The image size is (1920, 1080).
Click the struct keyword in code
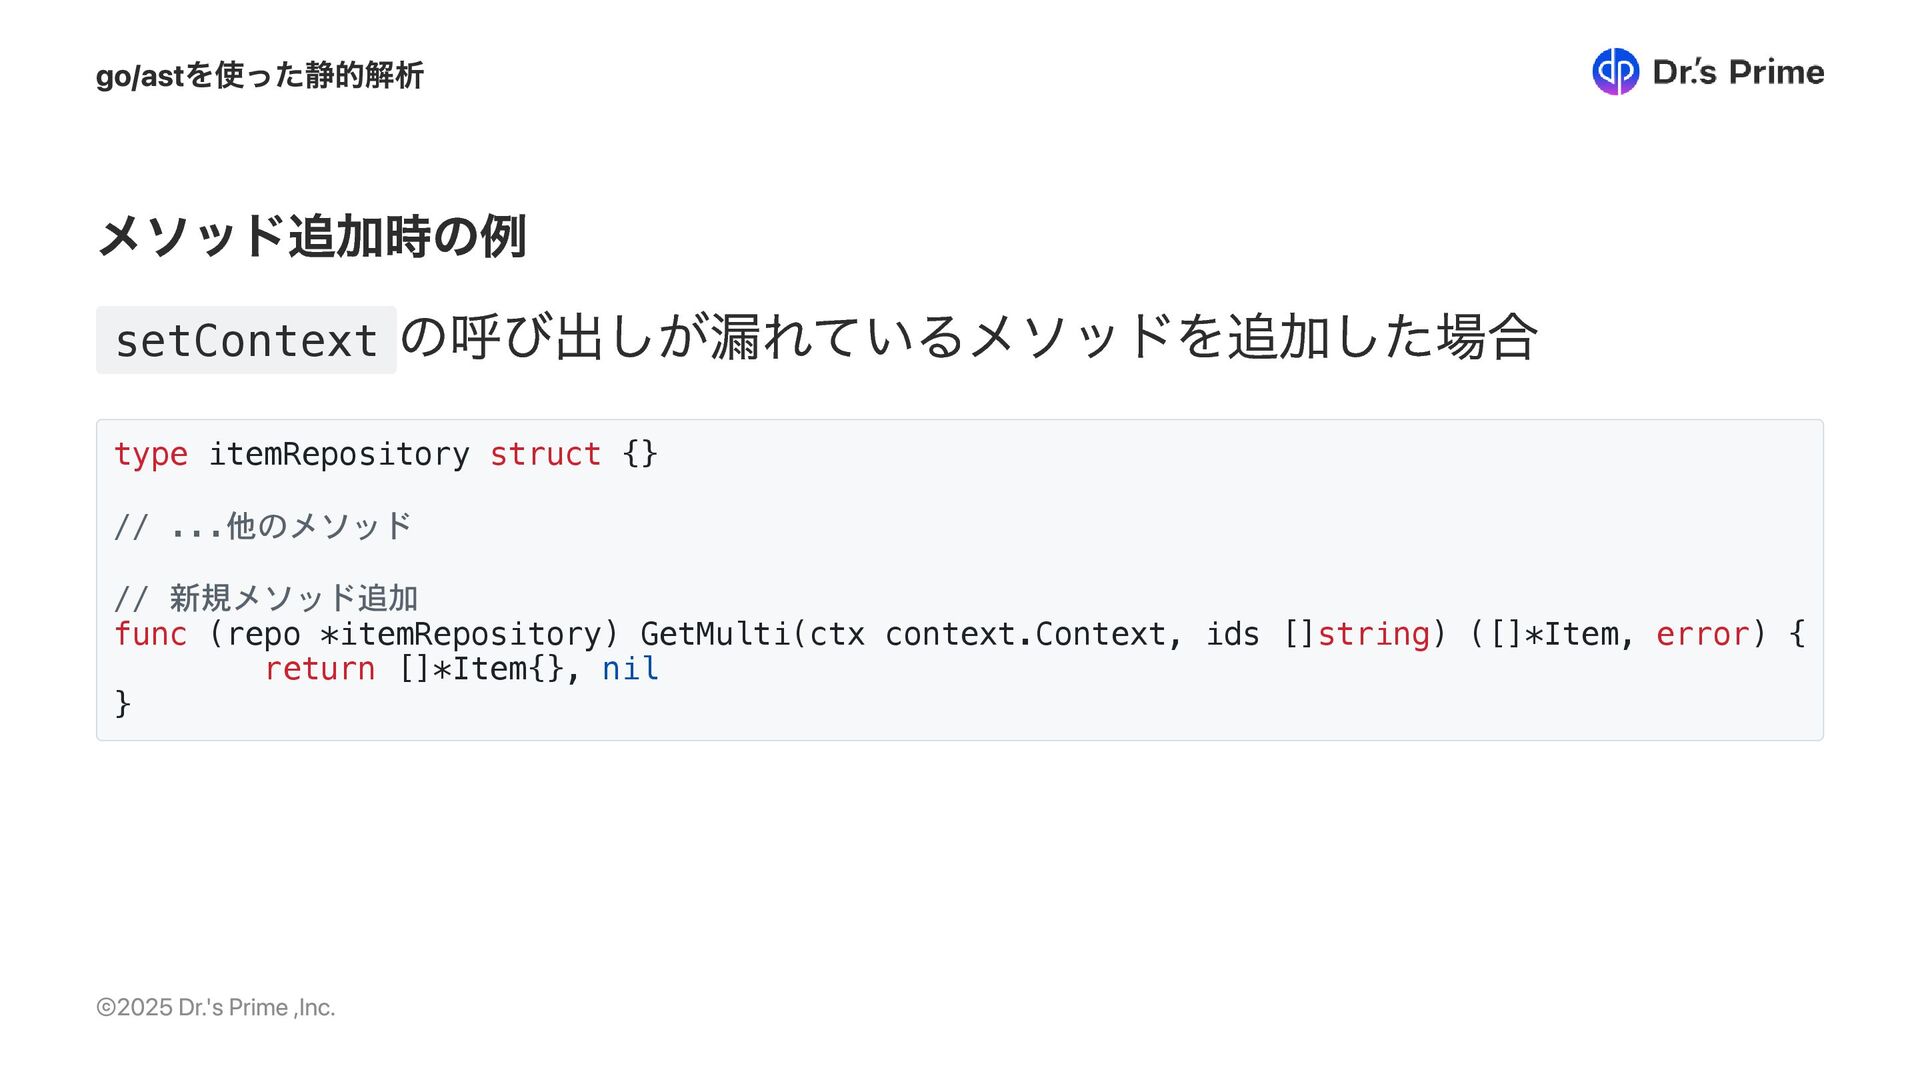coord(545,454)
